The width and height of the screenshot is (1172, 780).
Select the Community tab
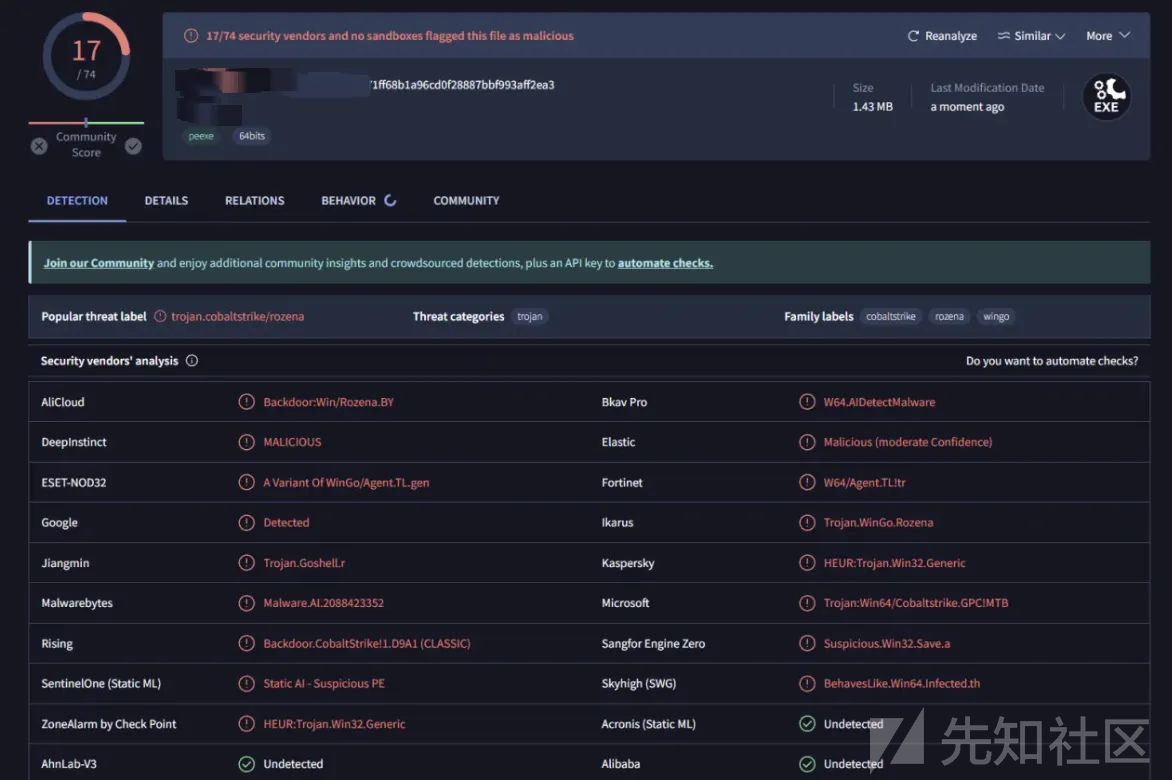pos(466,200)
